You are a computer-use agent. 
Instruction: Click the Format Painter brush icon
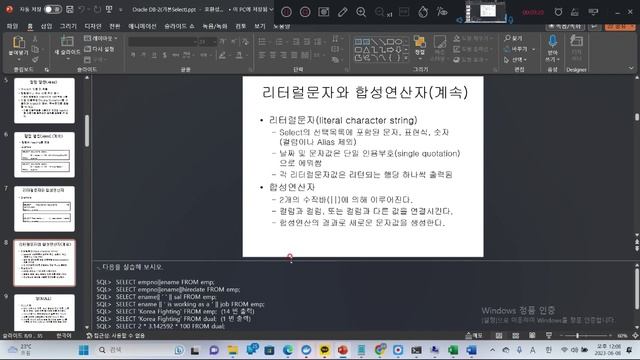tap(35, 60)
